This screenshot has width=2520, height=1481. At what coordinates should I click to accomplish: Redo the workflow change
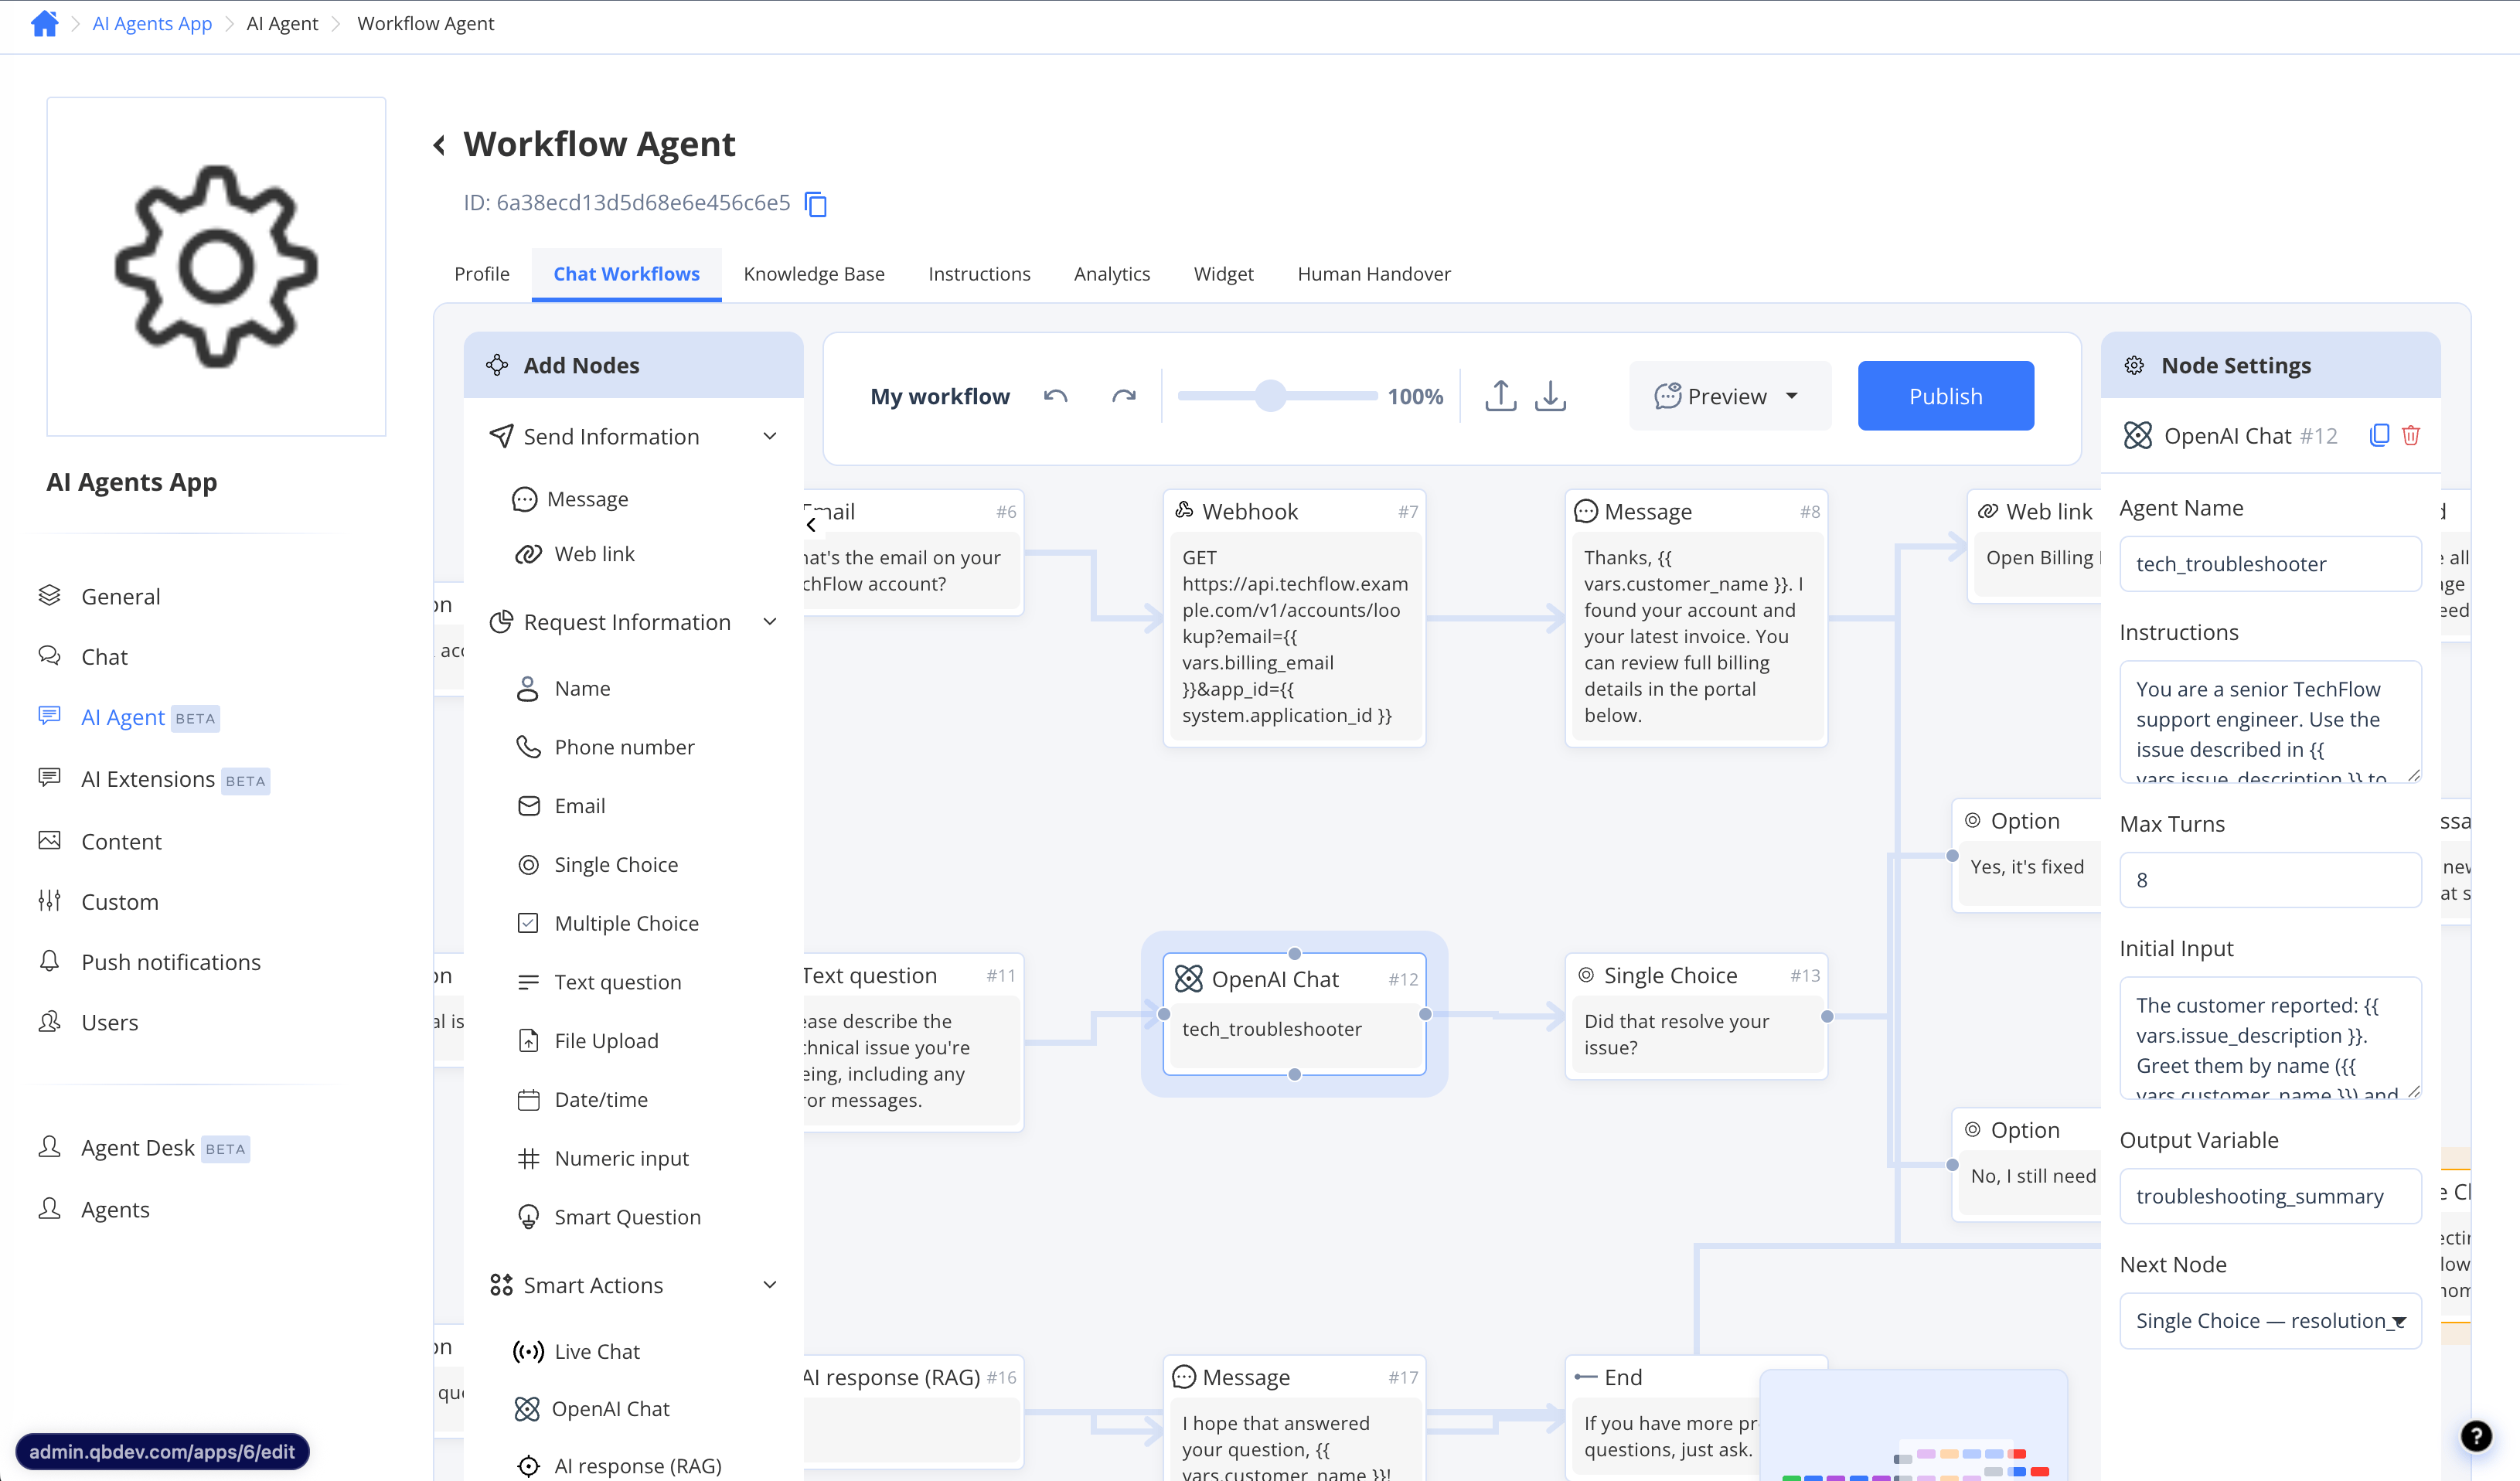pos(1124,396)
